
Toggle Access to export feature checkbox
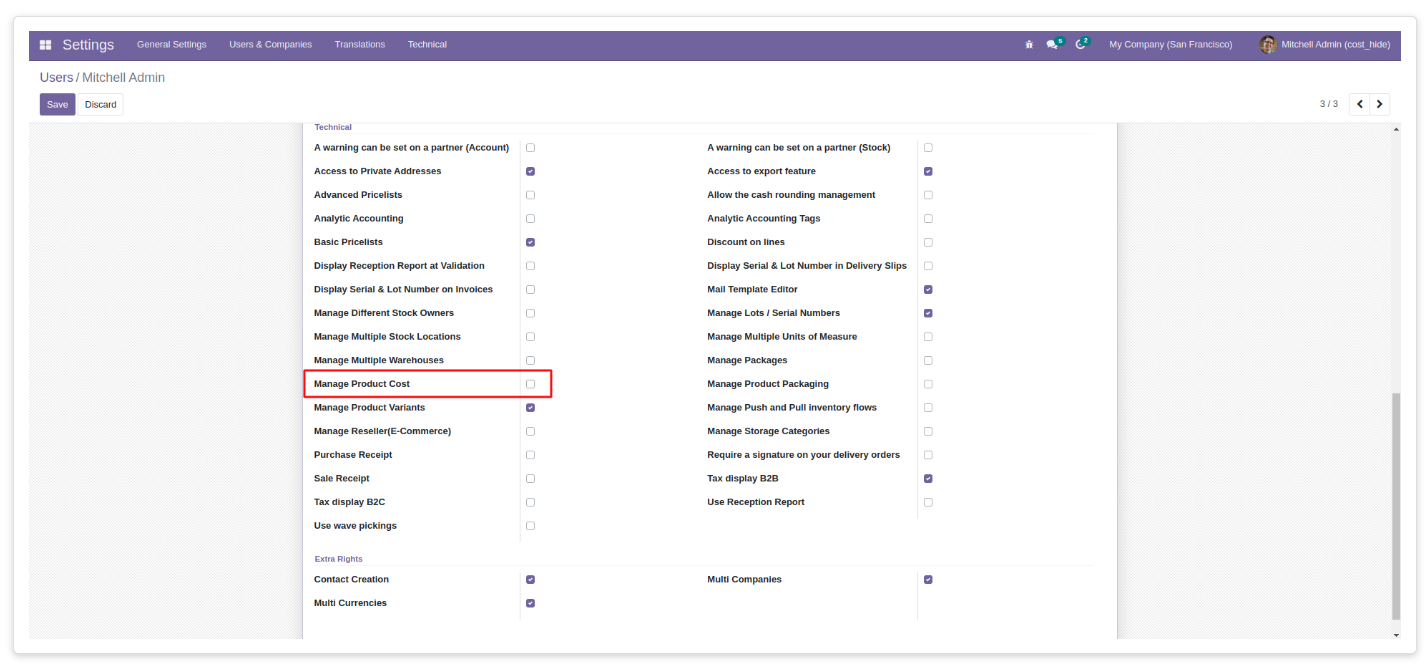point(928,171)
